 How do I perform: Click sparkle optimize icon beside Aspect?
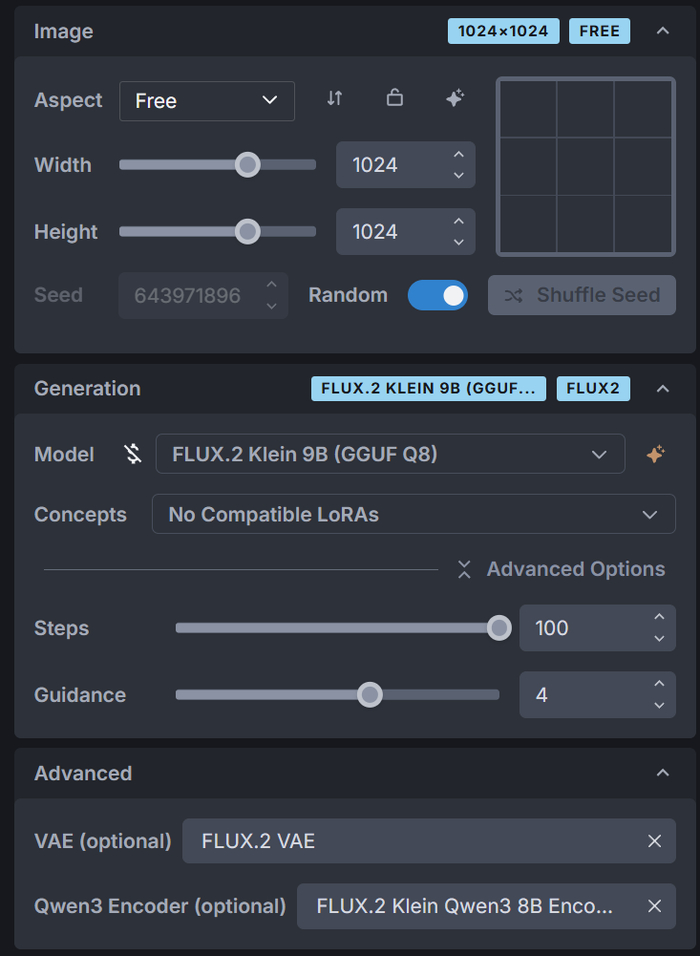(455, 98)
